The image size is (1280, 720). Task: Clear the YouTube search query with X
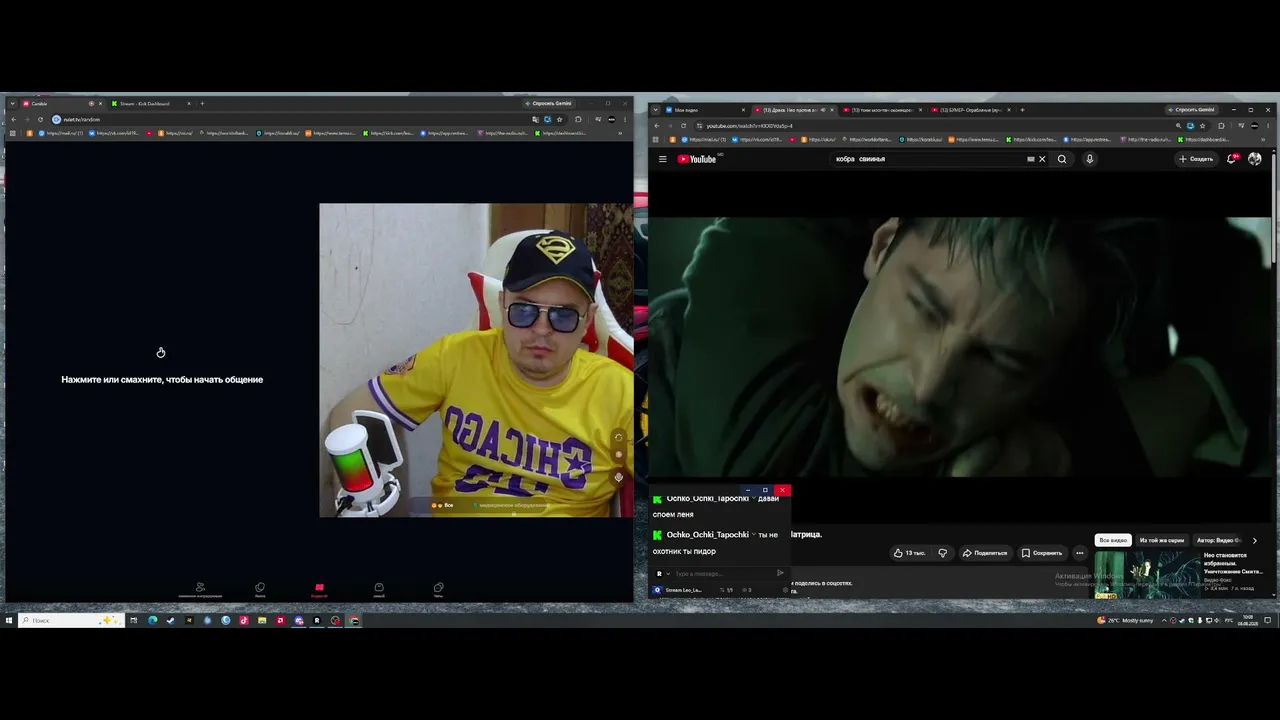pos(1042,159)
